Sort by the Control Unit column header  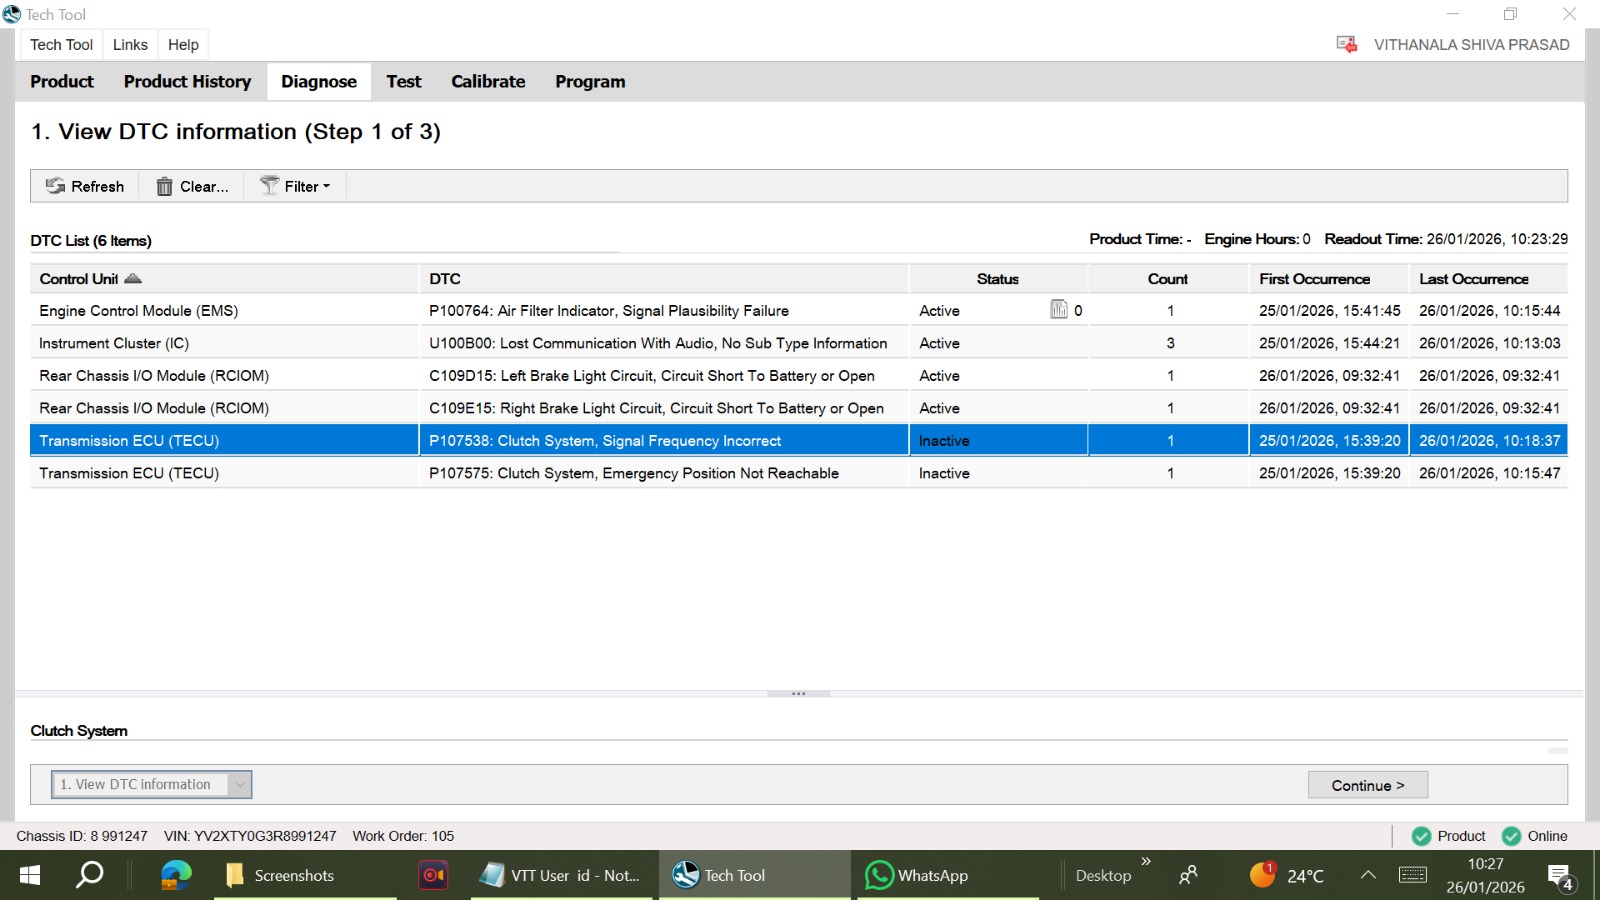[x=224, y=279]
